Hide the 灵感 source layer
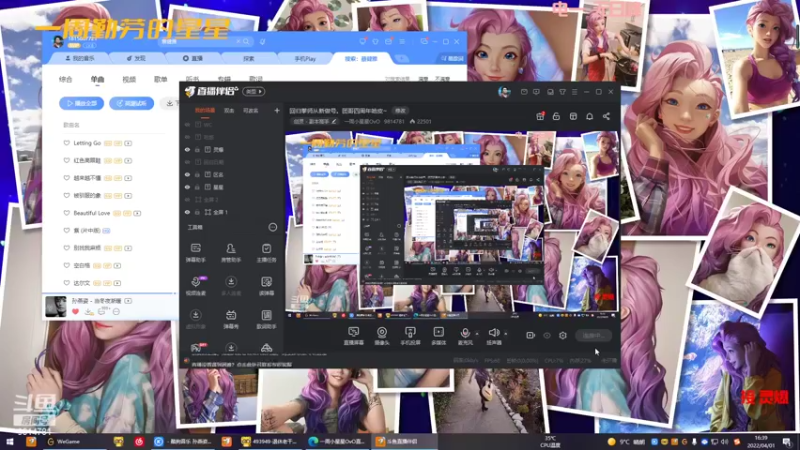Screen dimensions: 800x450 coord(187,150)
